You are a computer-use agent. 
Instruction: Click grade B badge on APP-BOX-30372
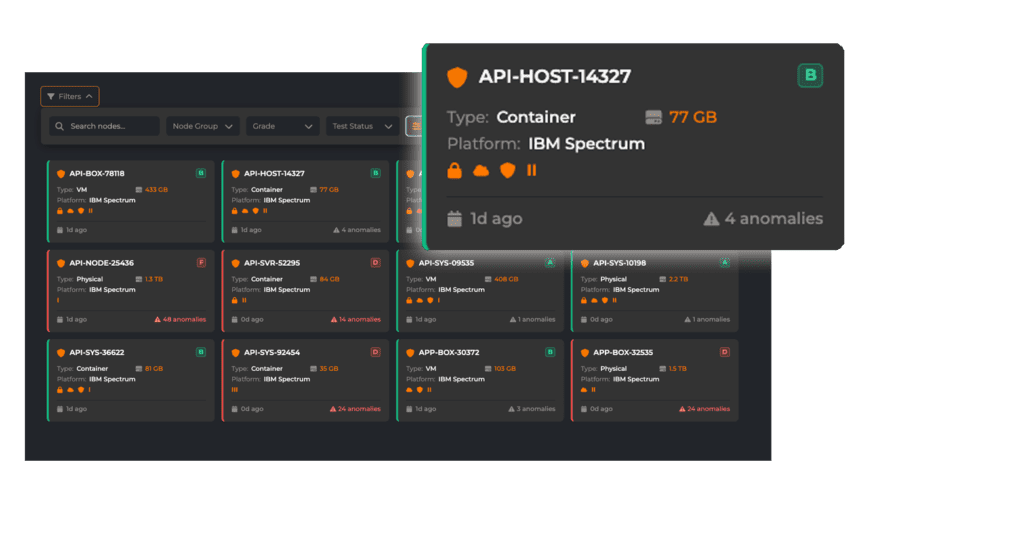pyautogui.click(x=550, y=352)
